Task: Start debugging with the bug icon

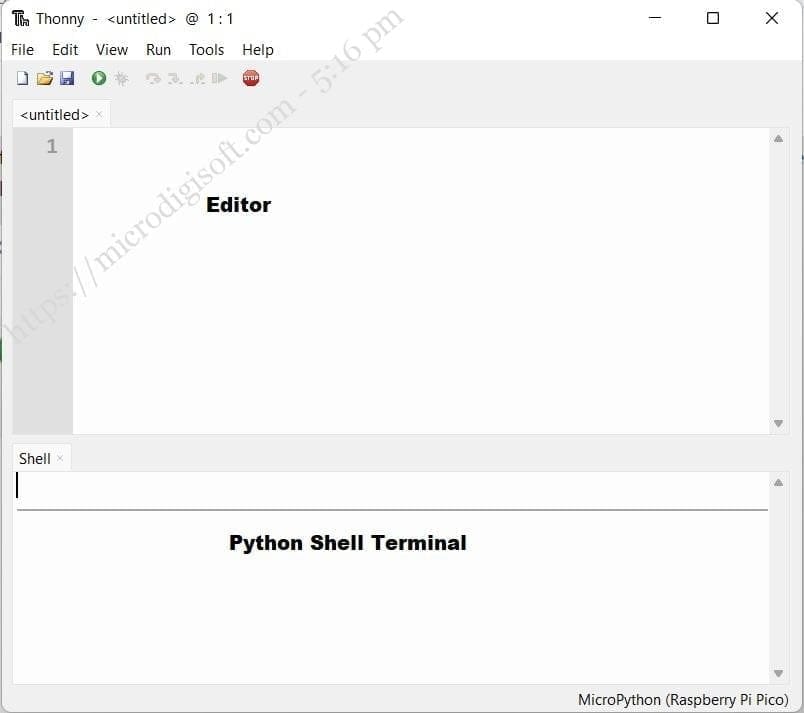Action: 122,77
